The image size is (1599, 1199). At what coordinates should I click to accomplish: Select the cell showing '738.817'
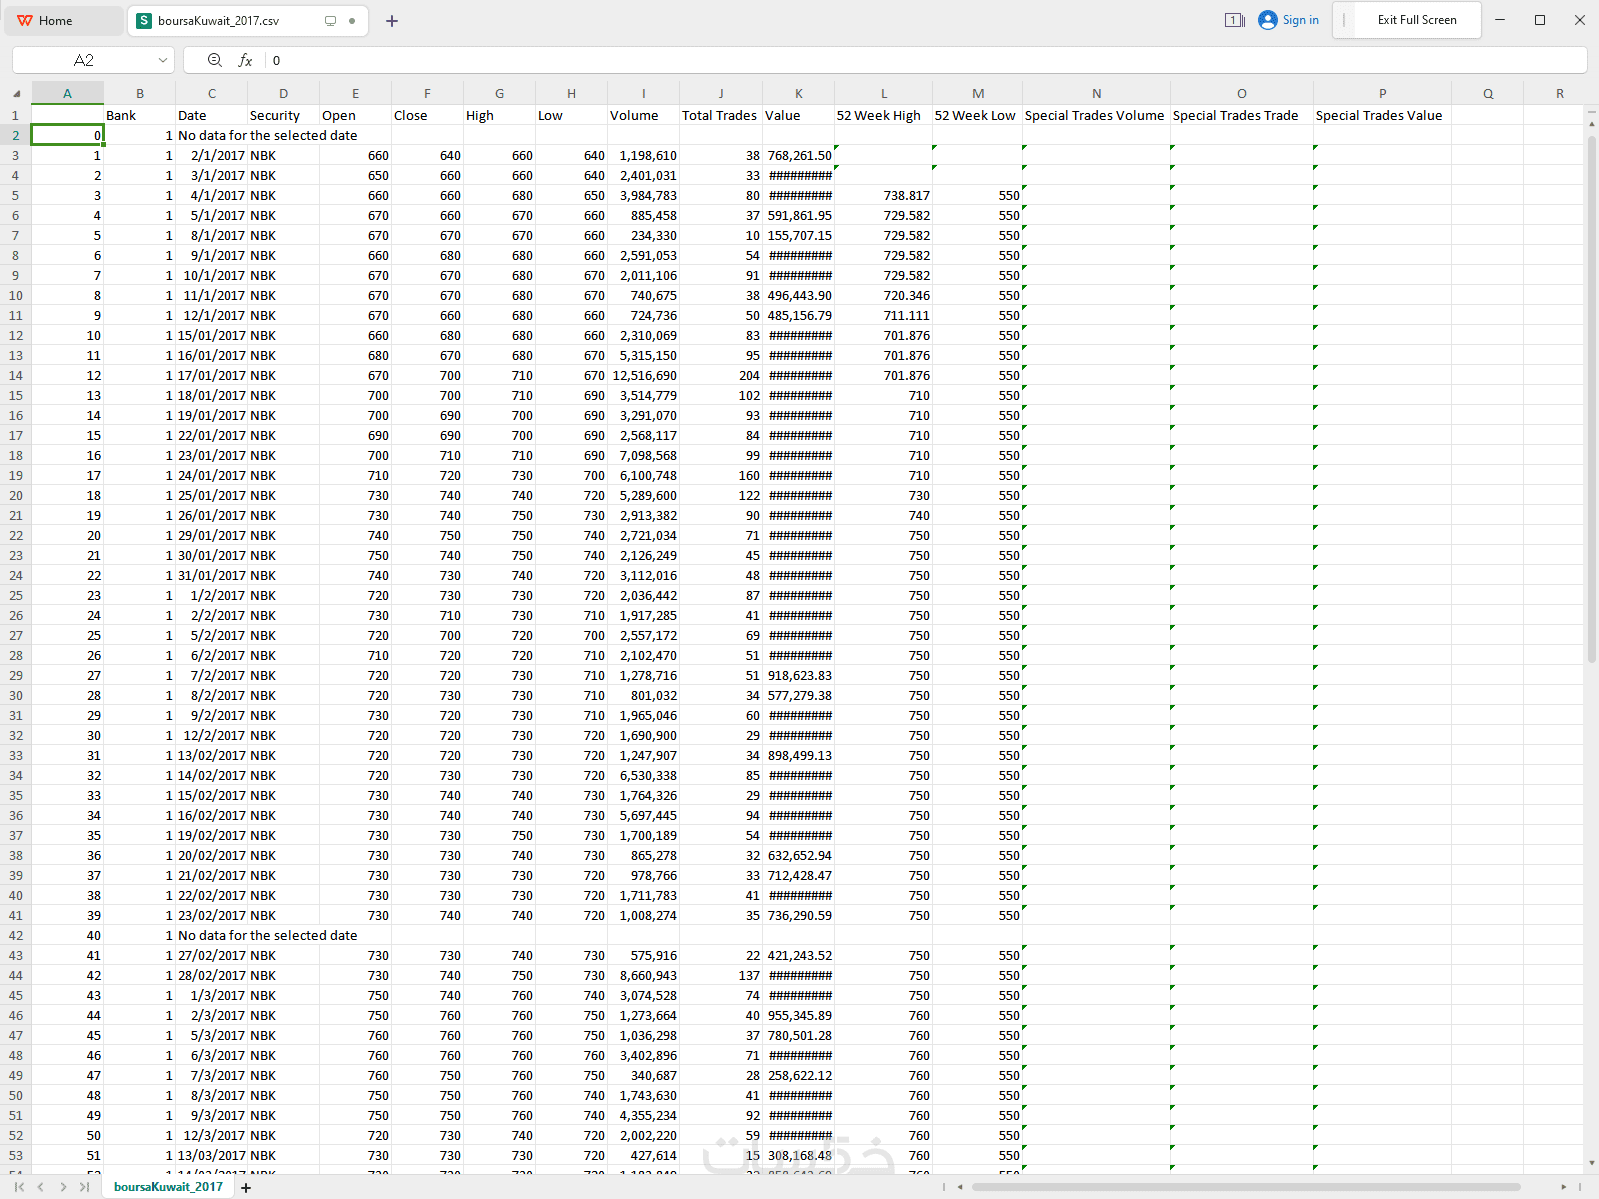(x=883, y=195)
